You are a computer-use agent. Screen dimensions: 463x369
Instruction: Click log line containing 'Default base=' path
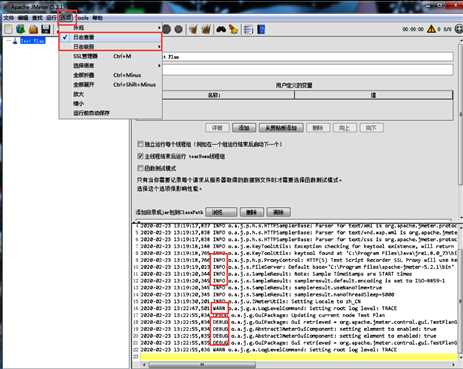click(x=297, y=267)
